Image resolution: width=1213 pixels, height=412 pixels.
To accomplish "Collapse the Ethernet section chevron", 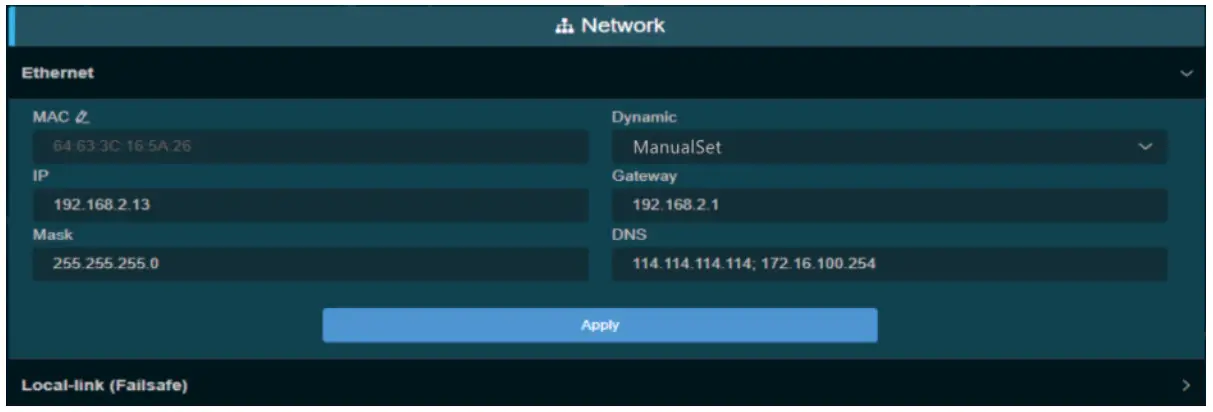I will [1186, 74].
